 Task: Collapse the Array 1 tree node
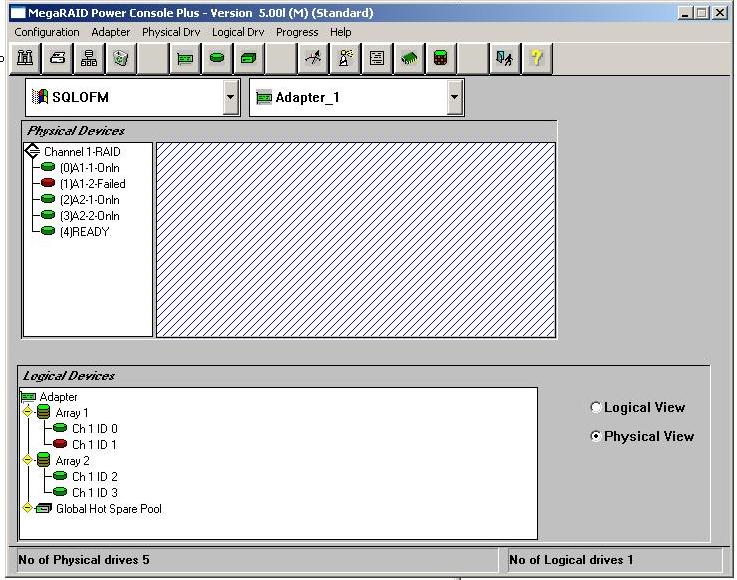(x=28, y=412)
